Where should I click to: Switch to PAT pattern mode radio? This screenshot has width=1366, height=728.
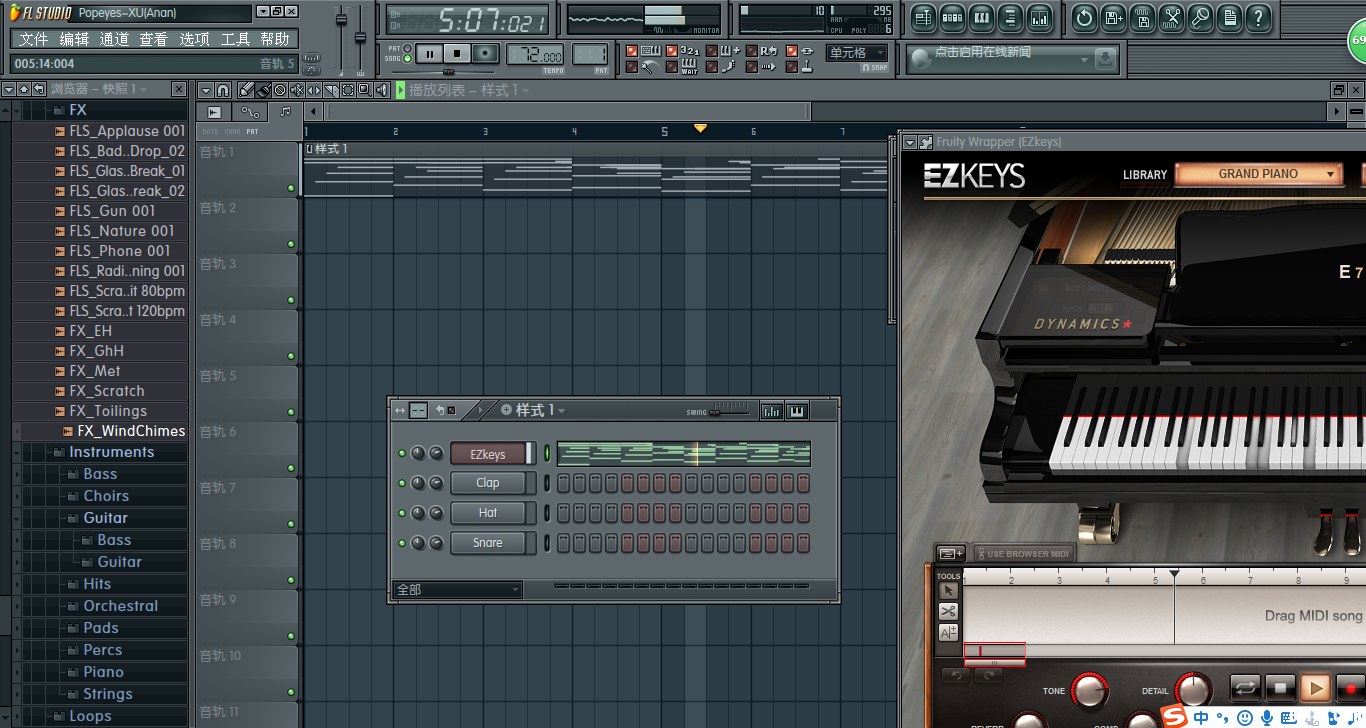pos(407,48)
